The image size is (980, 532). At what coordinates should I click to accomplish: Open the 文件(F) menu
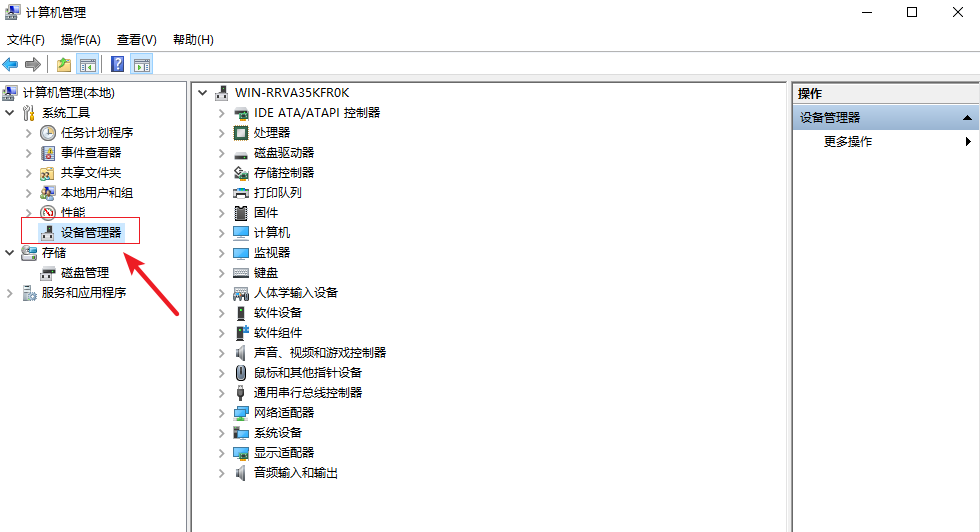click(x=26, y=40)
